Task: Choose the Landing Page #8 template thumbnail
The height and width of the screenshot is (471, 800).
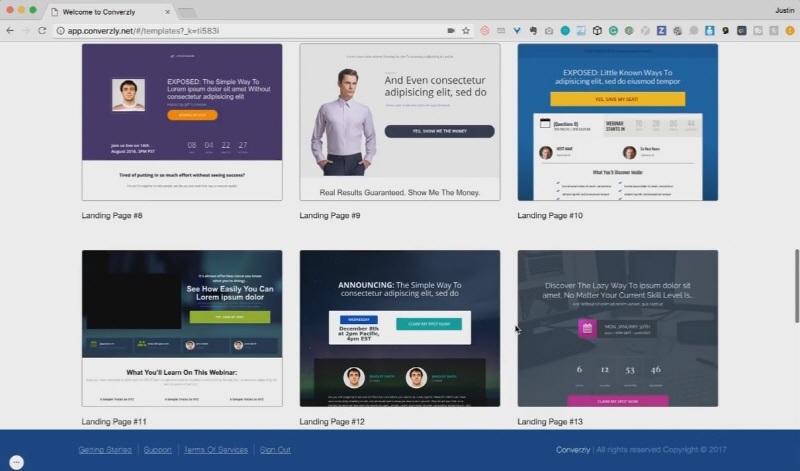Action: (182, 122)
